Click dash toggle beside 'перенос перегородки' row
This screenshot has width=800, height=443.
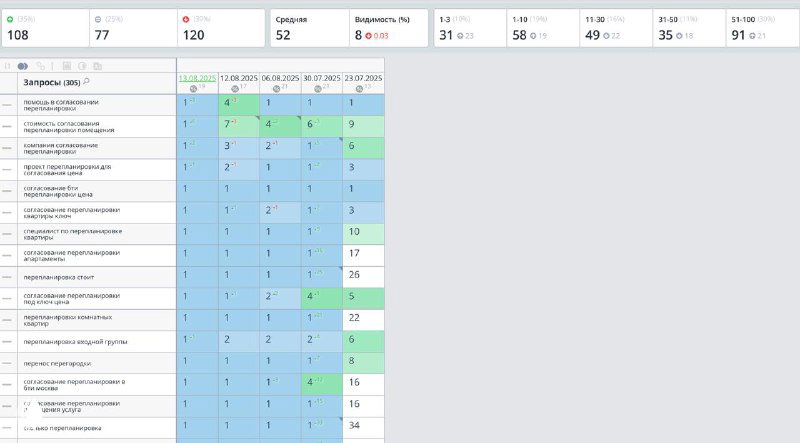7,363
